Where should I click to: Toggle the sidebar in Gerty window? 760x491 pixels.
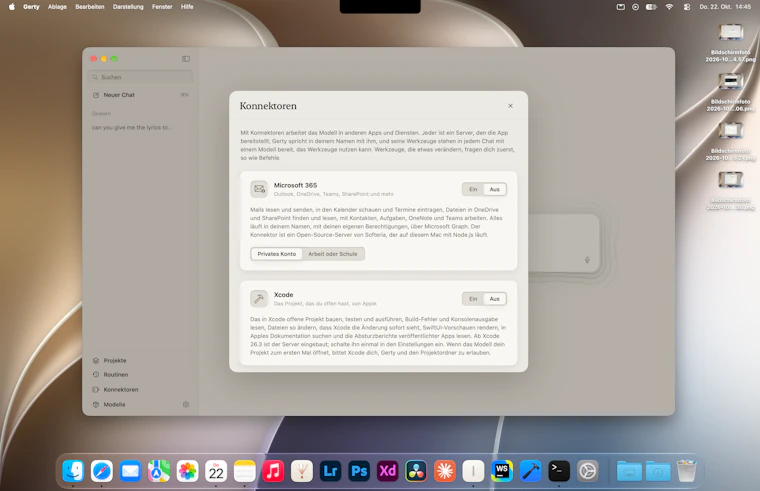186,59
